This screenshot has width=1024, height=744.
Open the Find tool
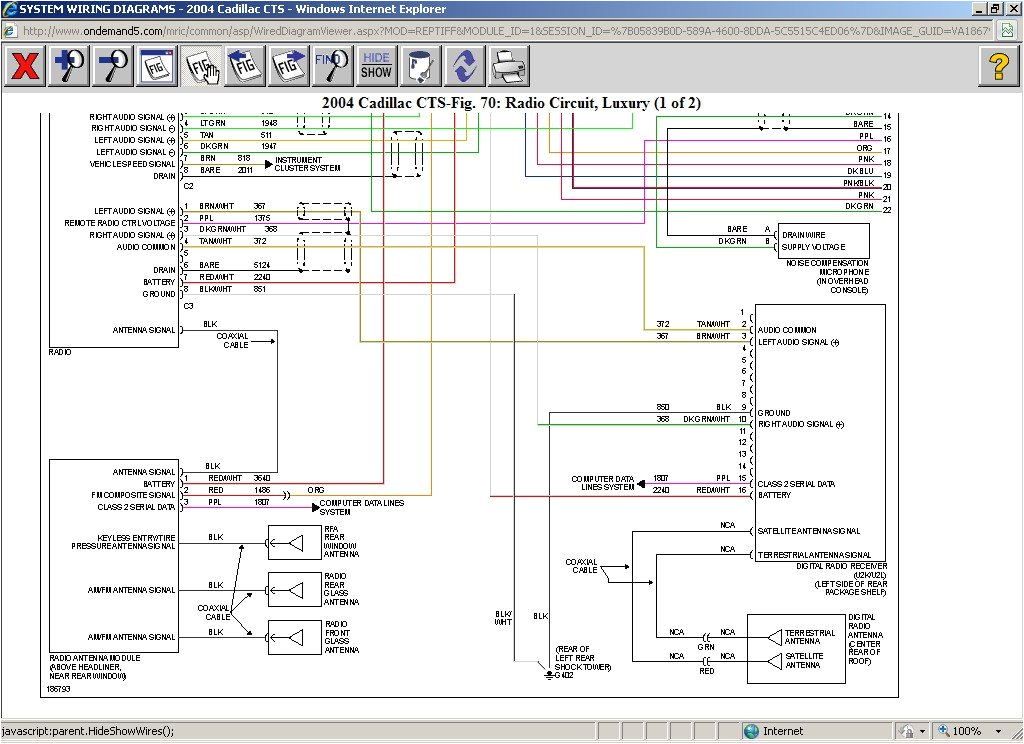[x=332, y=66]
